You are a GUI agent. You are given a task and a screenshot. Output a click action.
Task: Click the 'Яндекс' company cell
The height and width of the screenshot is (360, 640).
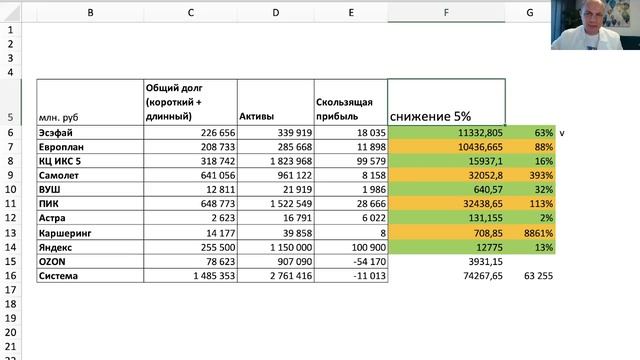tap(90, 247)
